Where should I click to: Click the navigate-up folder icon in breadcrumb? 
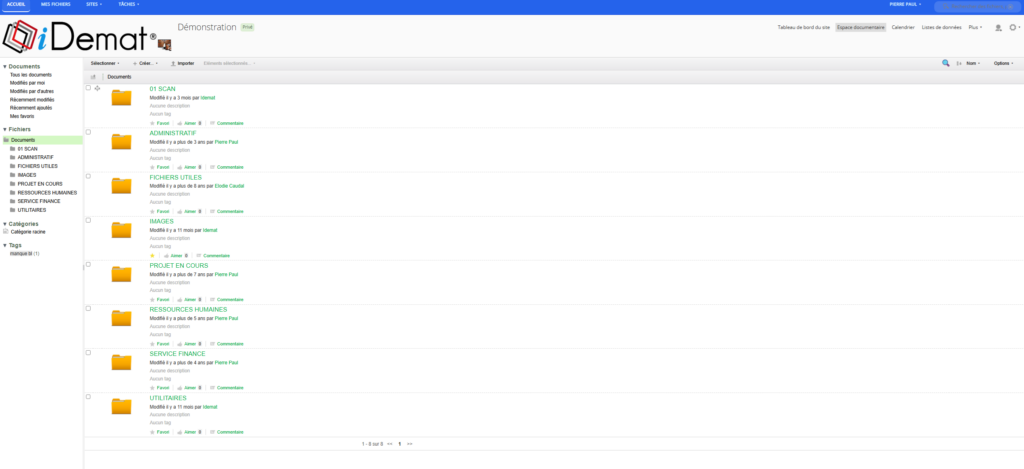tap(93, 77)
